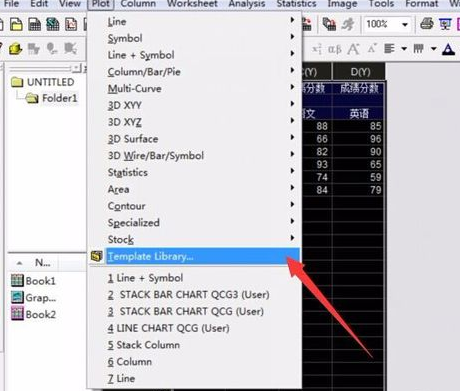Open Book1 workbook icon in explorer
Image resolution: width=460 pixels, height=391 pixels.
[17, 281]
